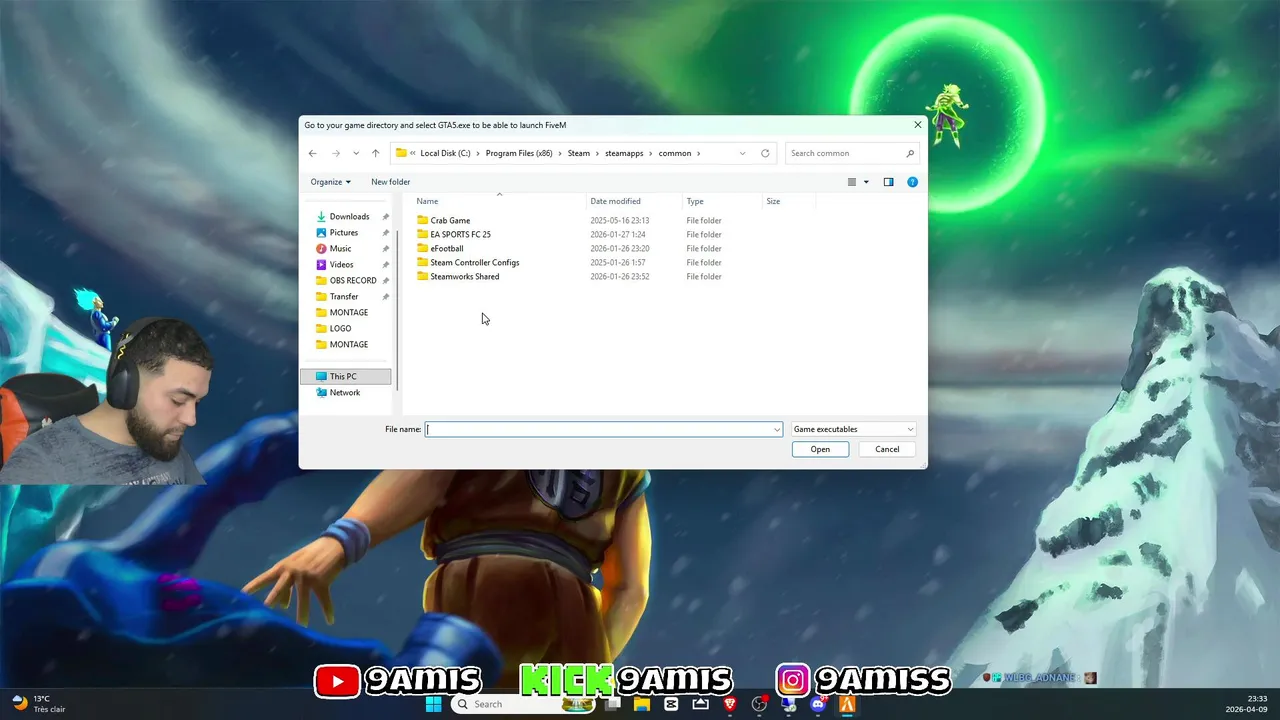Focus the File name text box
This screenshot has height=720, width=1280.
(x=598, y=429)
